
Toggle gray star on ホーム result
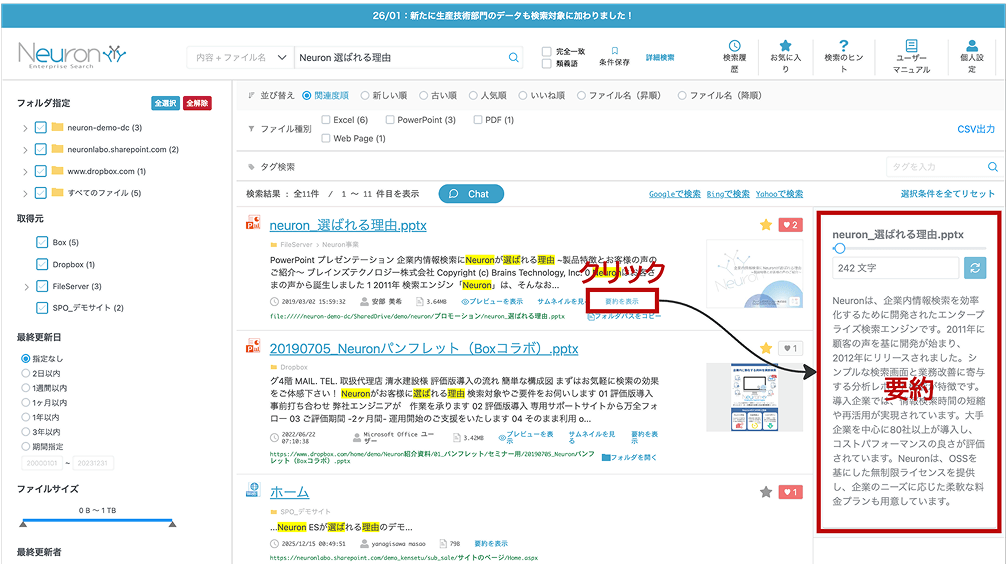[x=766, y=492]
